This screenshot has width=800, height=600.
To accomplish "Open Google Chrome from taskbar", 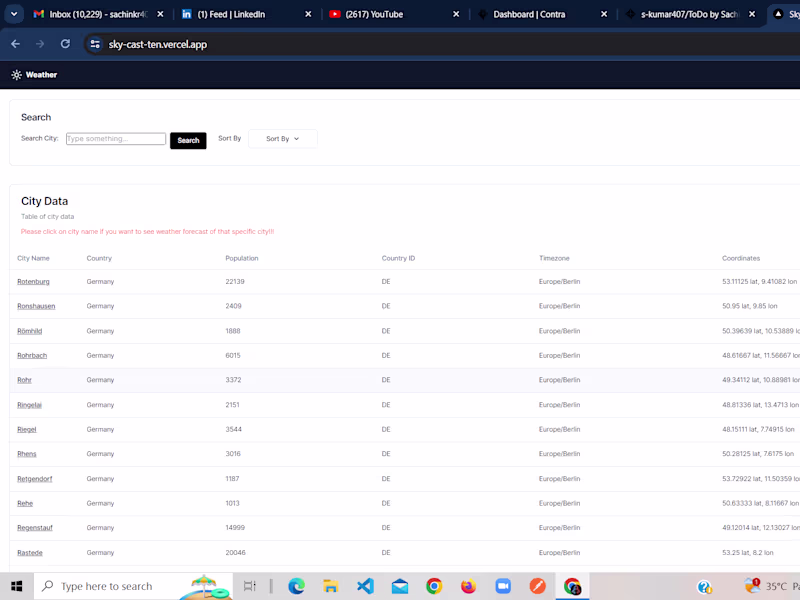I will [x=434, y=586].
